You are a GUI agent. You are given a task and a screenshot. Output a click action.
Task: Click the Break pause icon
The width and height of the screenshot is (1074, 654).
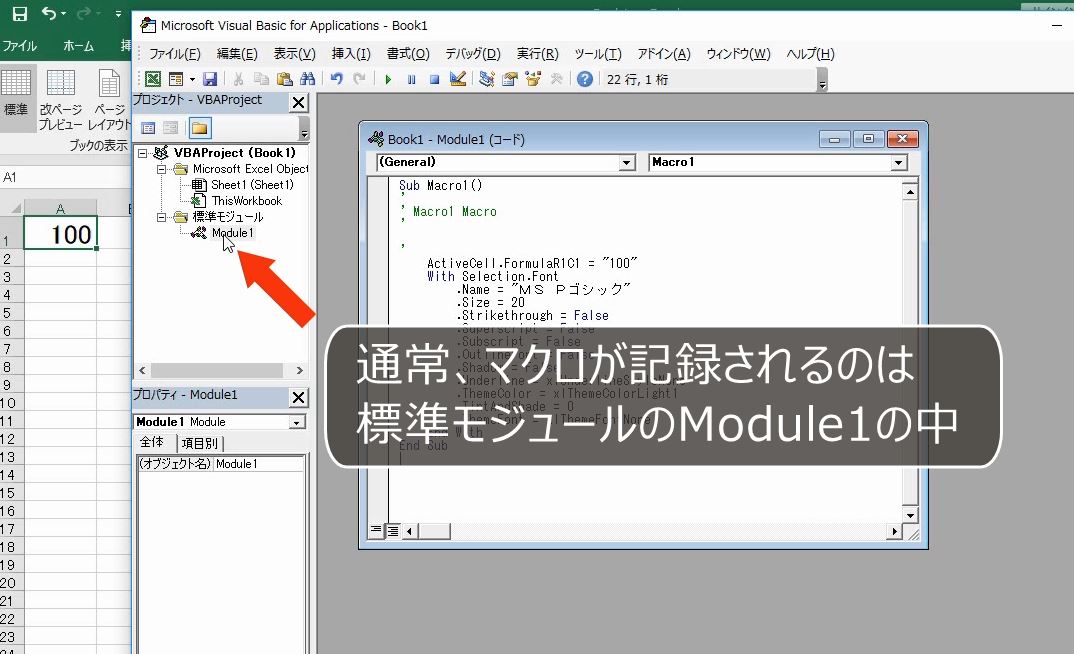point(411,79)
